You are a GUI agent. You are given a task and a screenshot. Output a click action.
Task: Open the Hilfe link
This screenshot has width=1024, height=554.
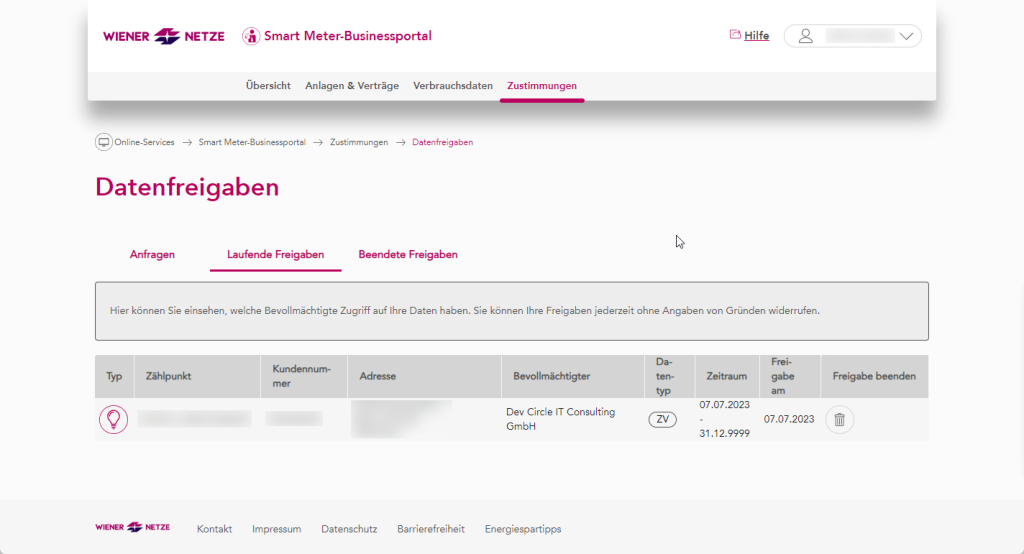point(756,36)
